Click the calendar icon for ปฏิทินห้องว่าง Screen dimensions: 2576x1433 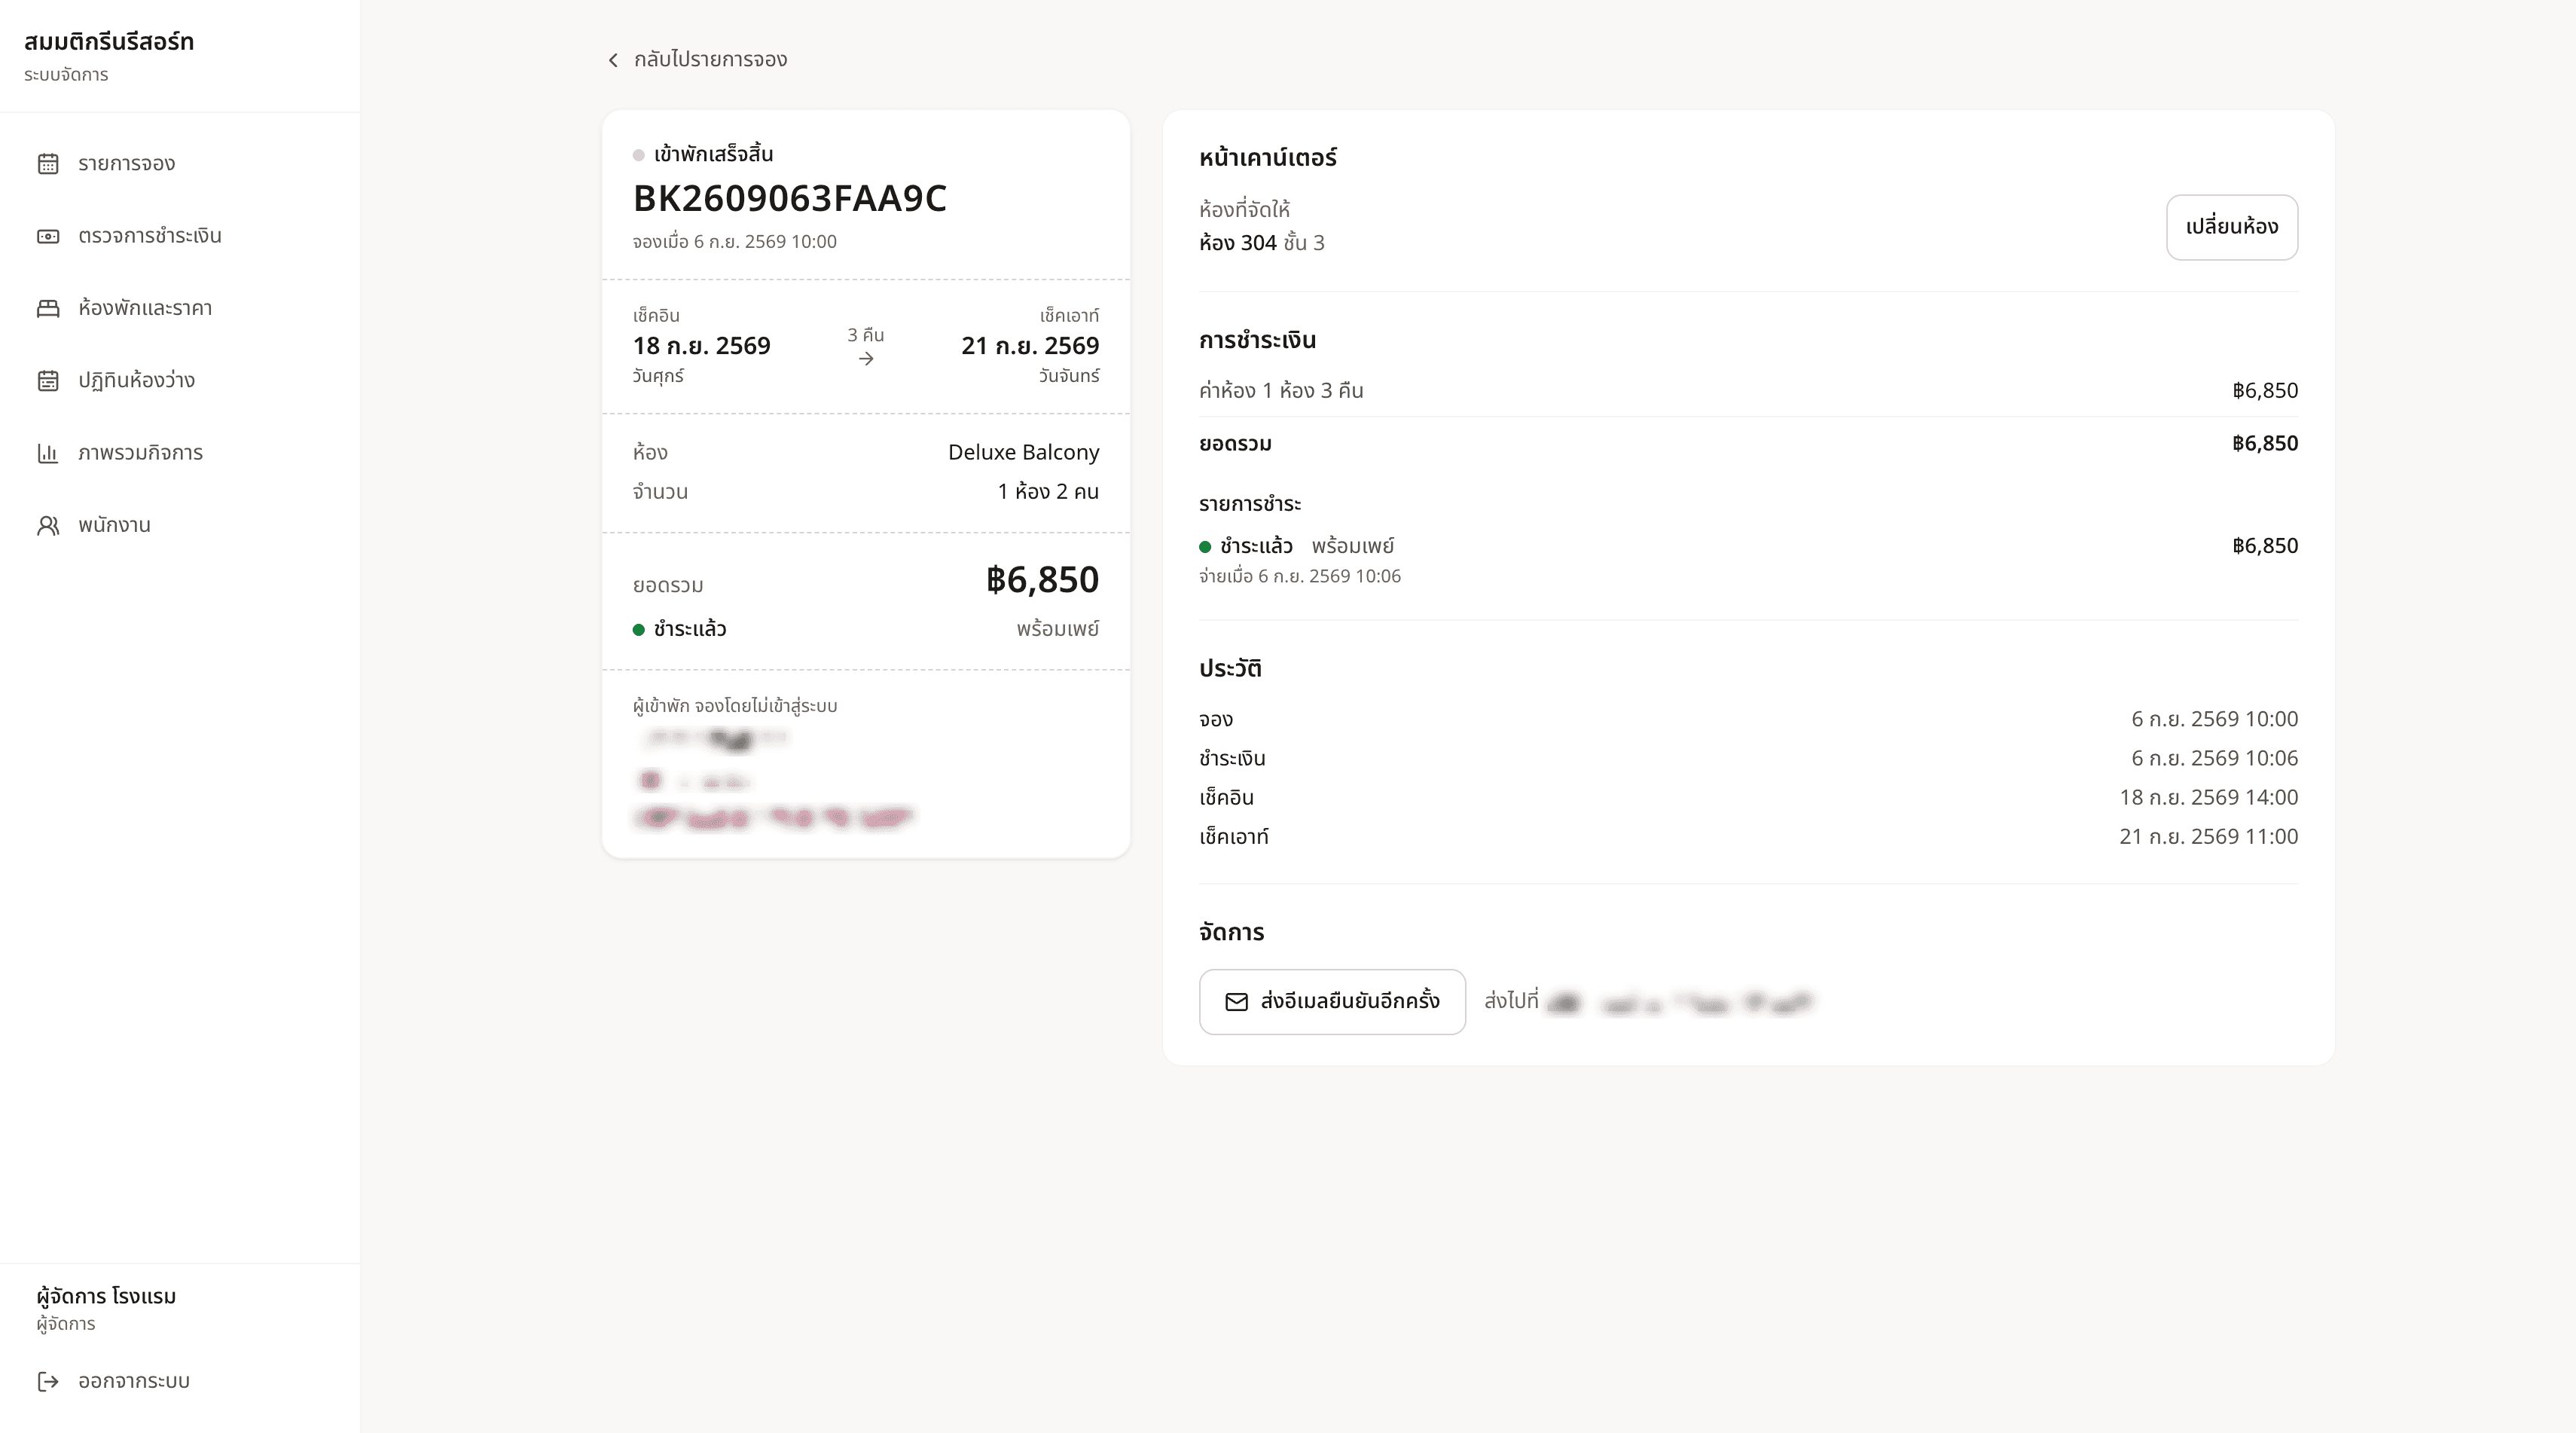coord(48,381)
